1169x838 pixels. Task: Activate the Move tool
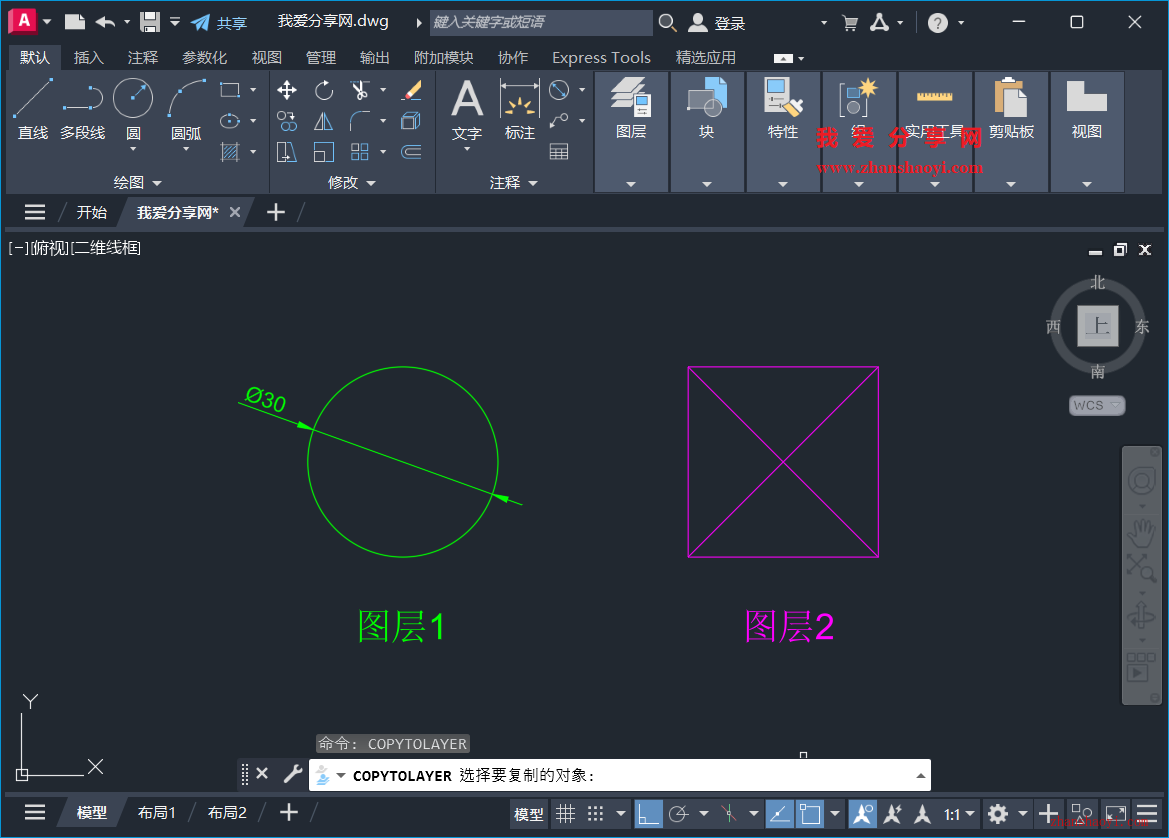coord(287,90)
